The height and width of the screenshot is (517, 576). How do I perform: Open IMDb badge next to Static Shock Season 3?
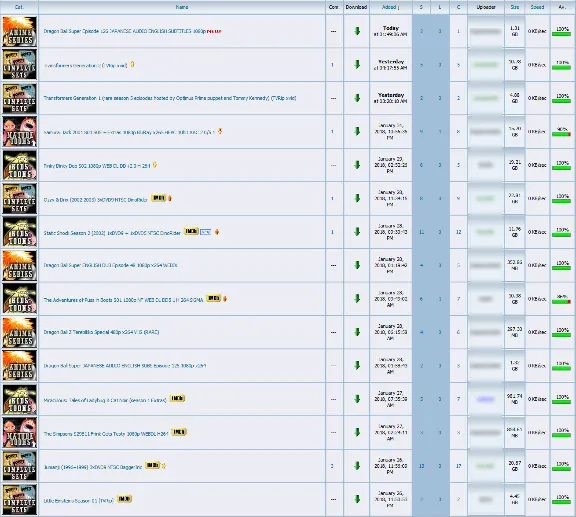pyautogui.click(x=191, y=231)
